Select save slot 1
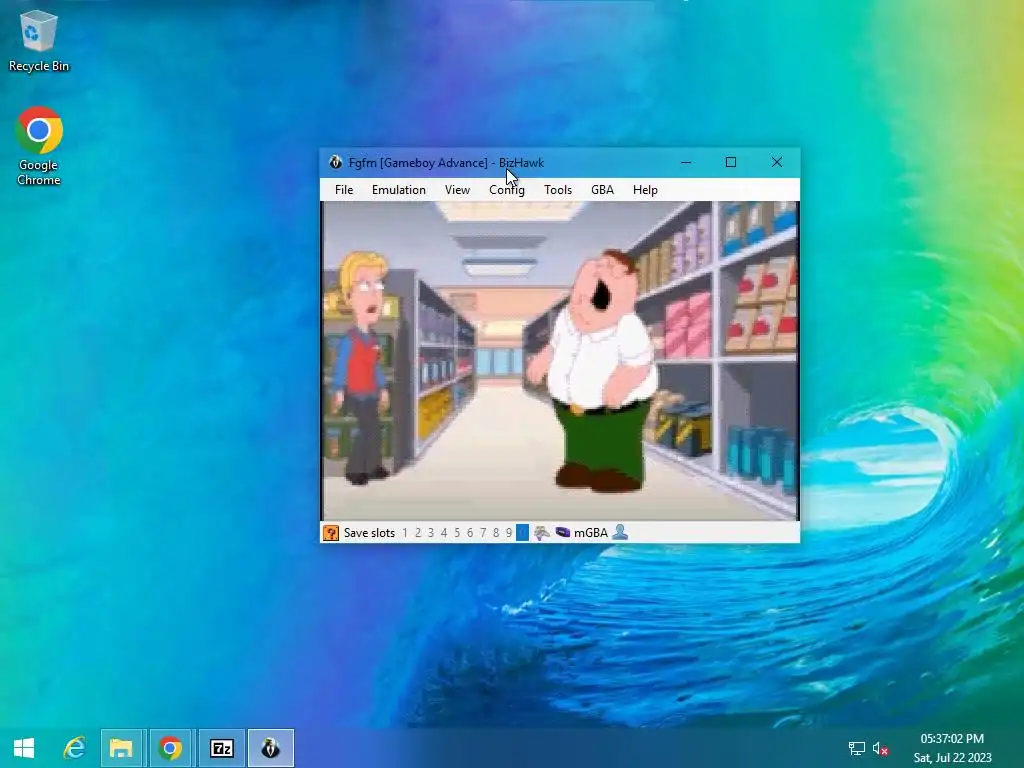This screenshot has height=768, width=1024. pyautogui.click(x=405, y=533)
